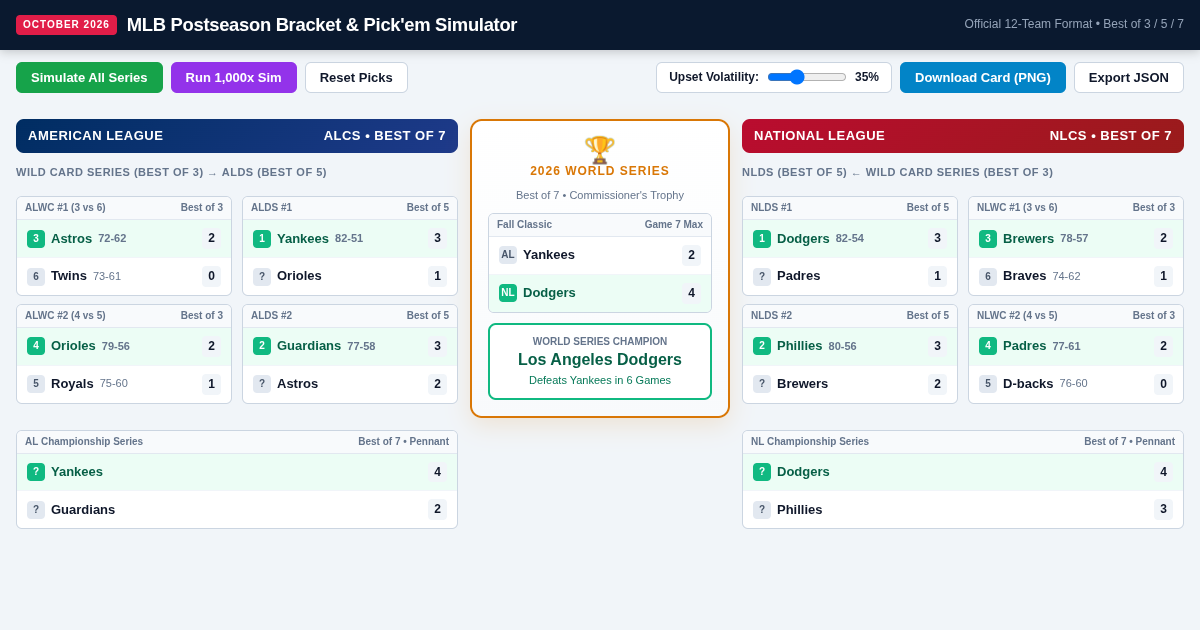The image size is (1200, 630).
Task: Click the badge beside Phillies in NL Championship Series
Action: tap(762, 510)
